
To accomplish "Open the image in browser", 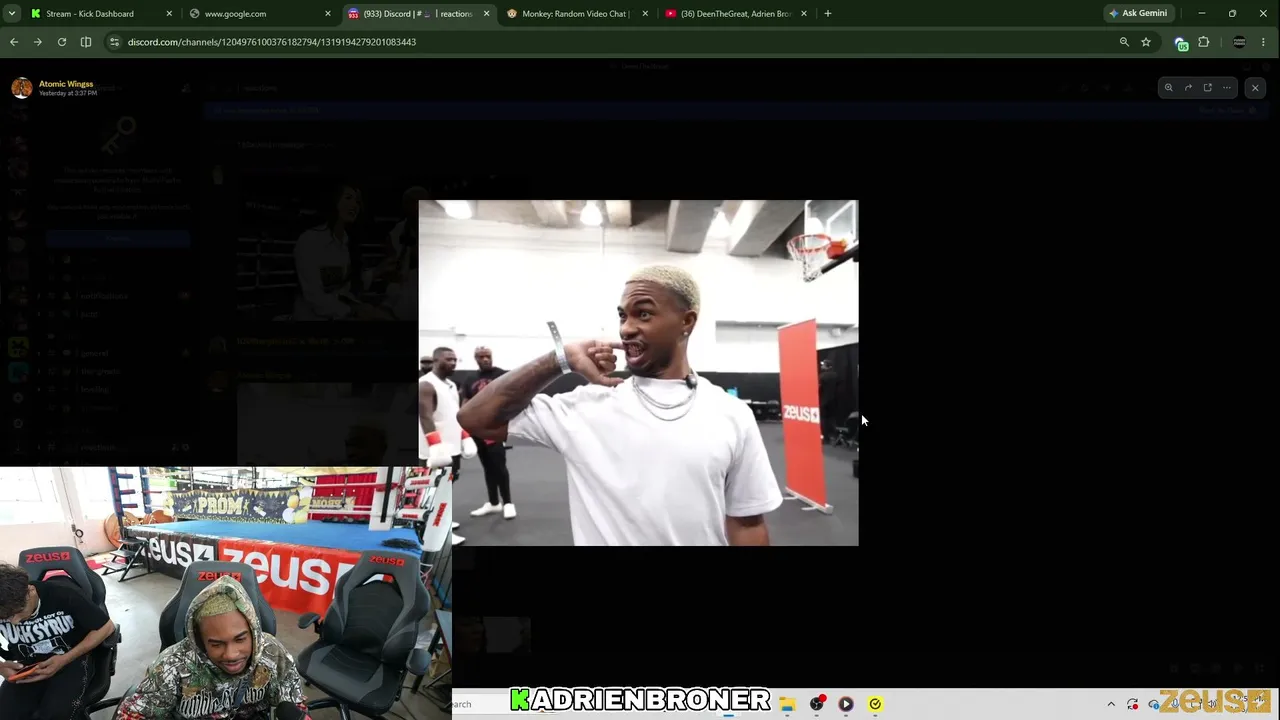I will (x=1207, y=88).
